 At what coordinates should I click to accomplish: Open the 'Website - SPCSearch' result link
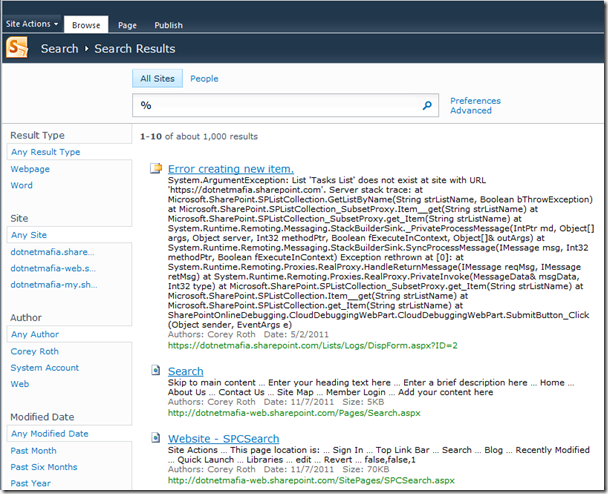point(223,439)
